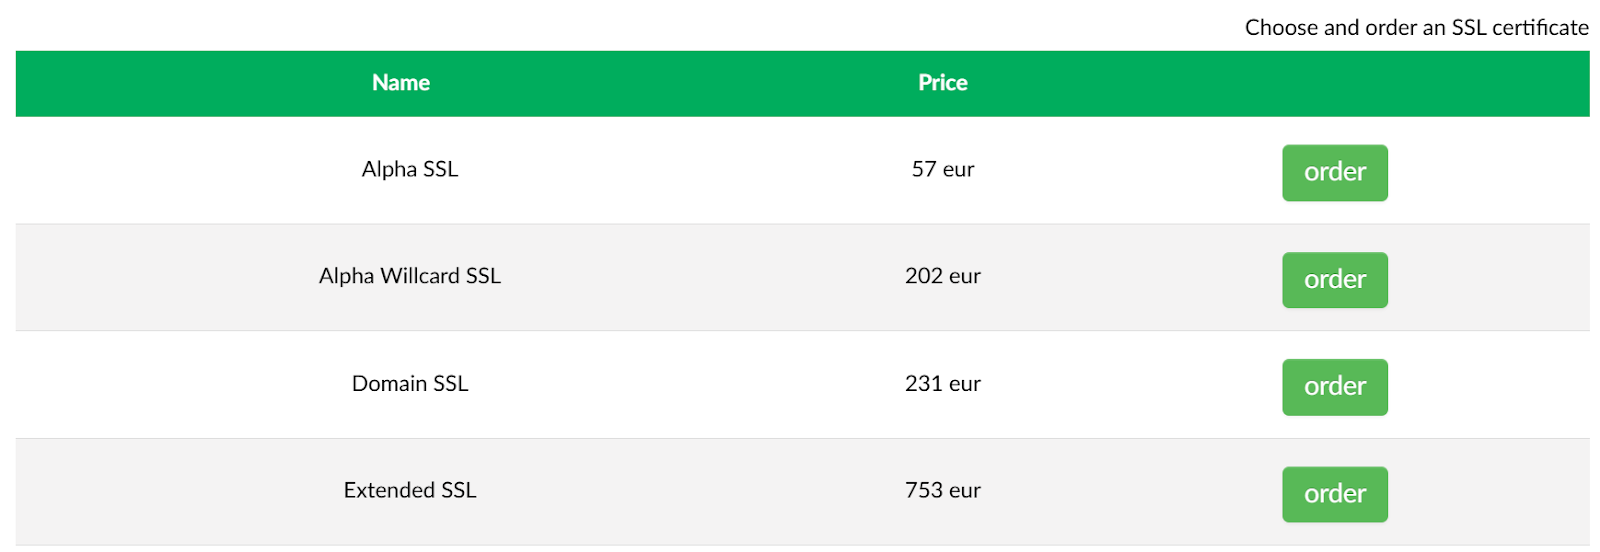Select the Alpha SSL name text
The width and height of the screenshot is (1600, 552).
click(410, 169)
